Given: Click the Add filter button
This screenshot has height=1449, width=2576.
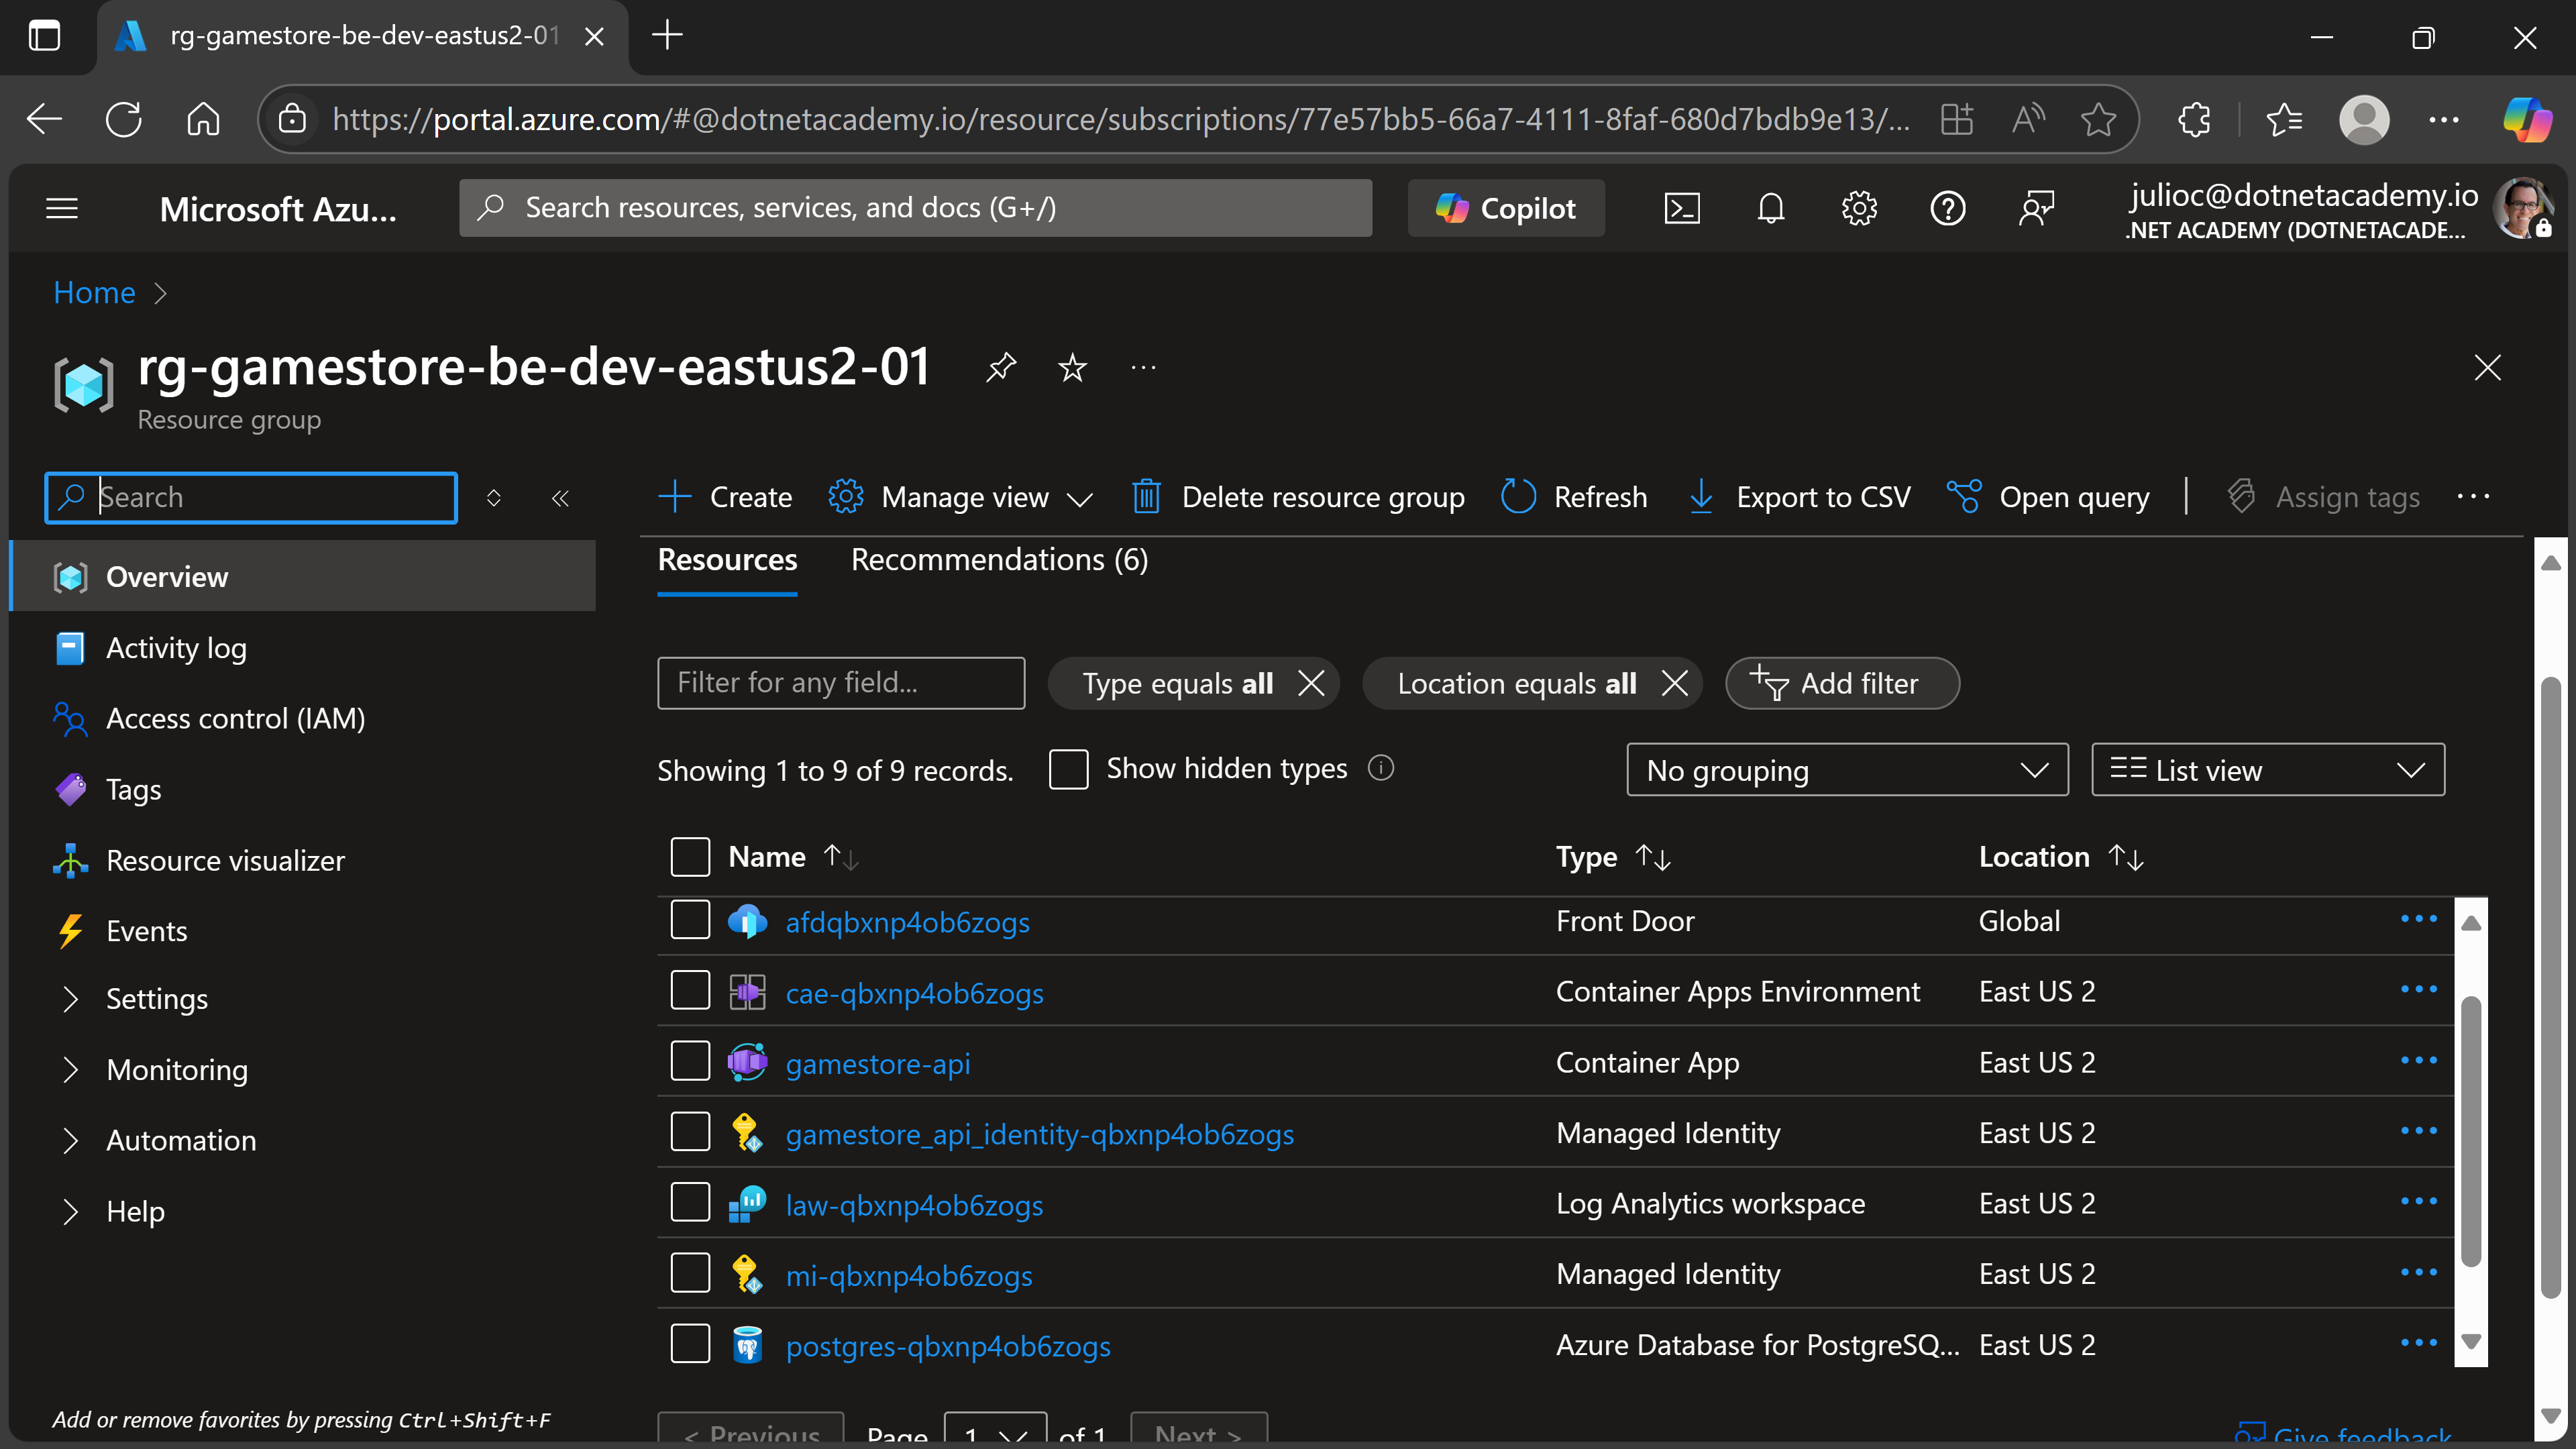Looking at the screenshot, I should point(1842,683).
